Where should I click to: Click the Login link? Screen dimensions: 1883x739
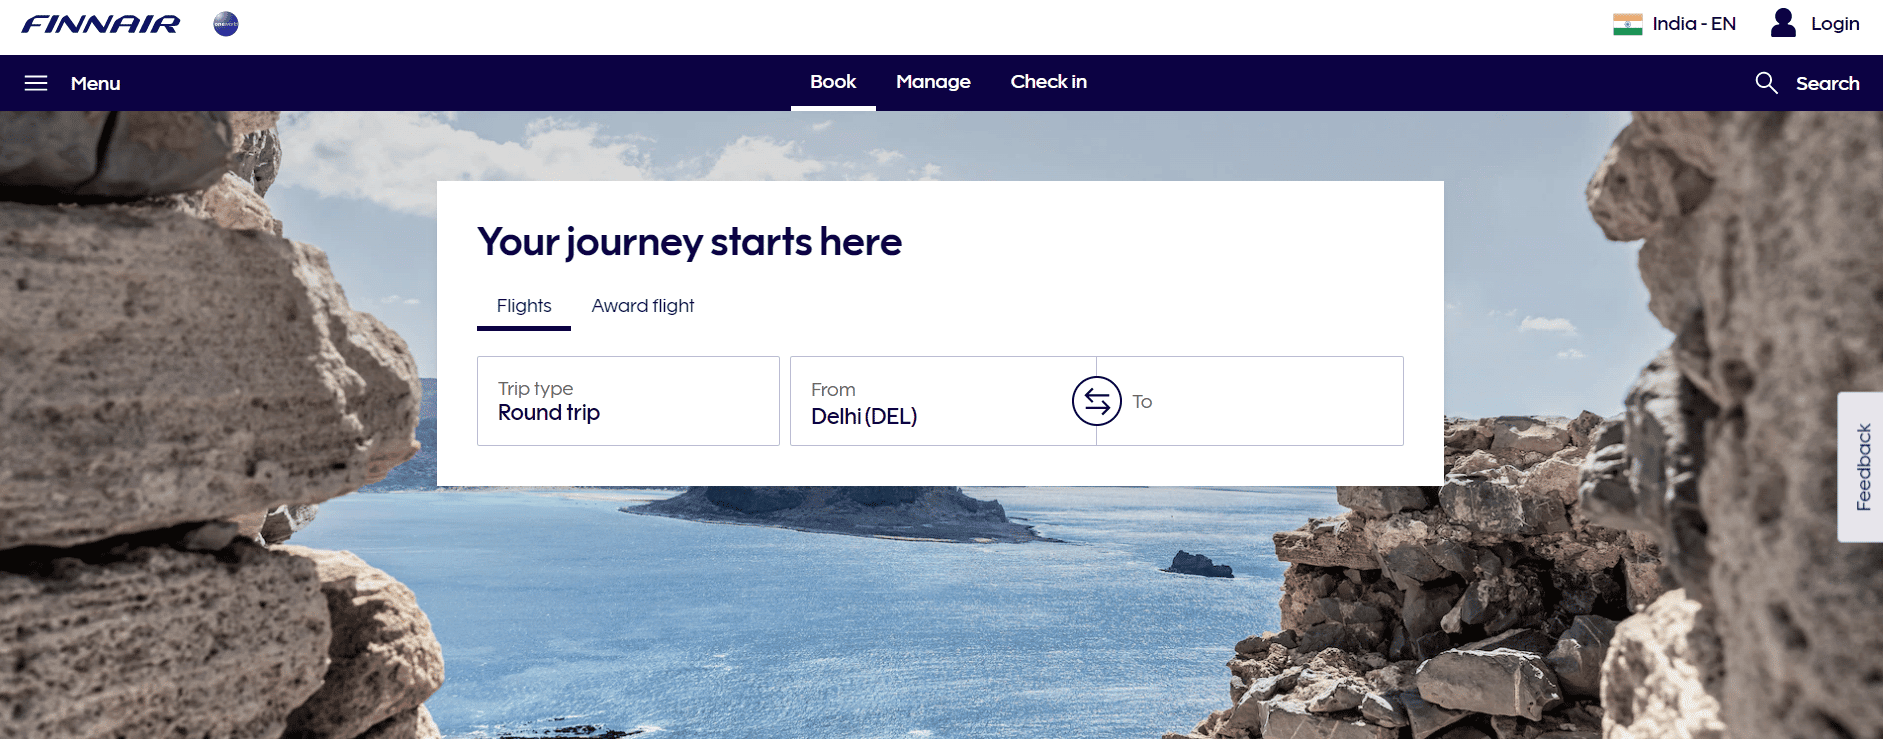1835,24
